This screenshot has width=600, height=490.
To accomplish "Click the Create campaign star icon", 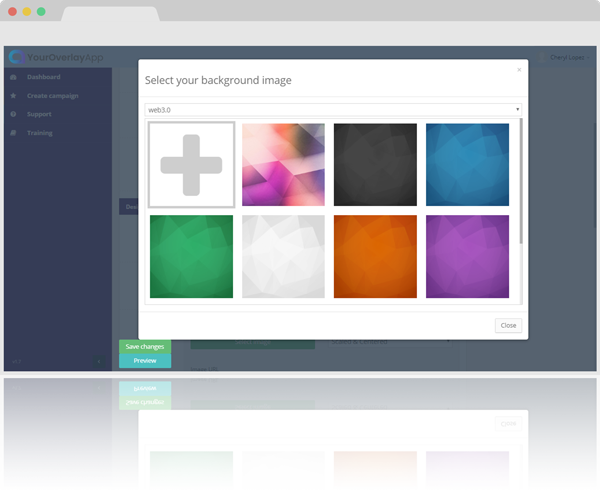I will click(13, 96).
